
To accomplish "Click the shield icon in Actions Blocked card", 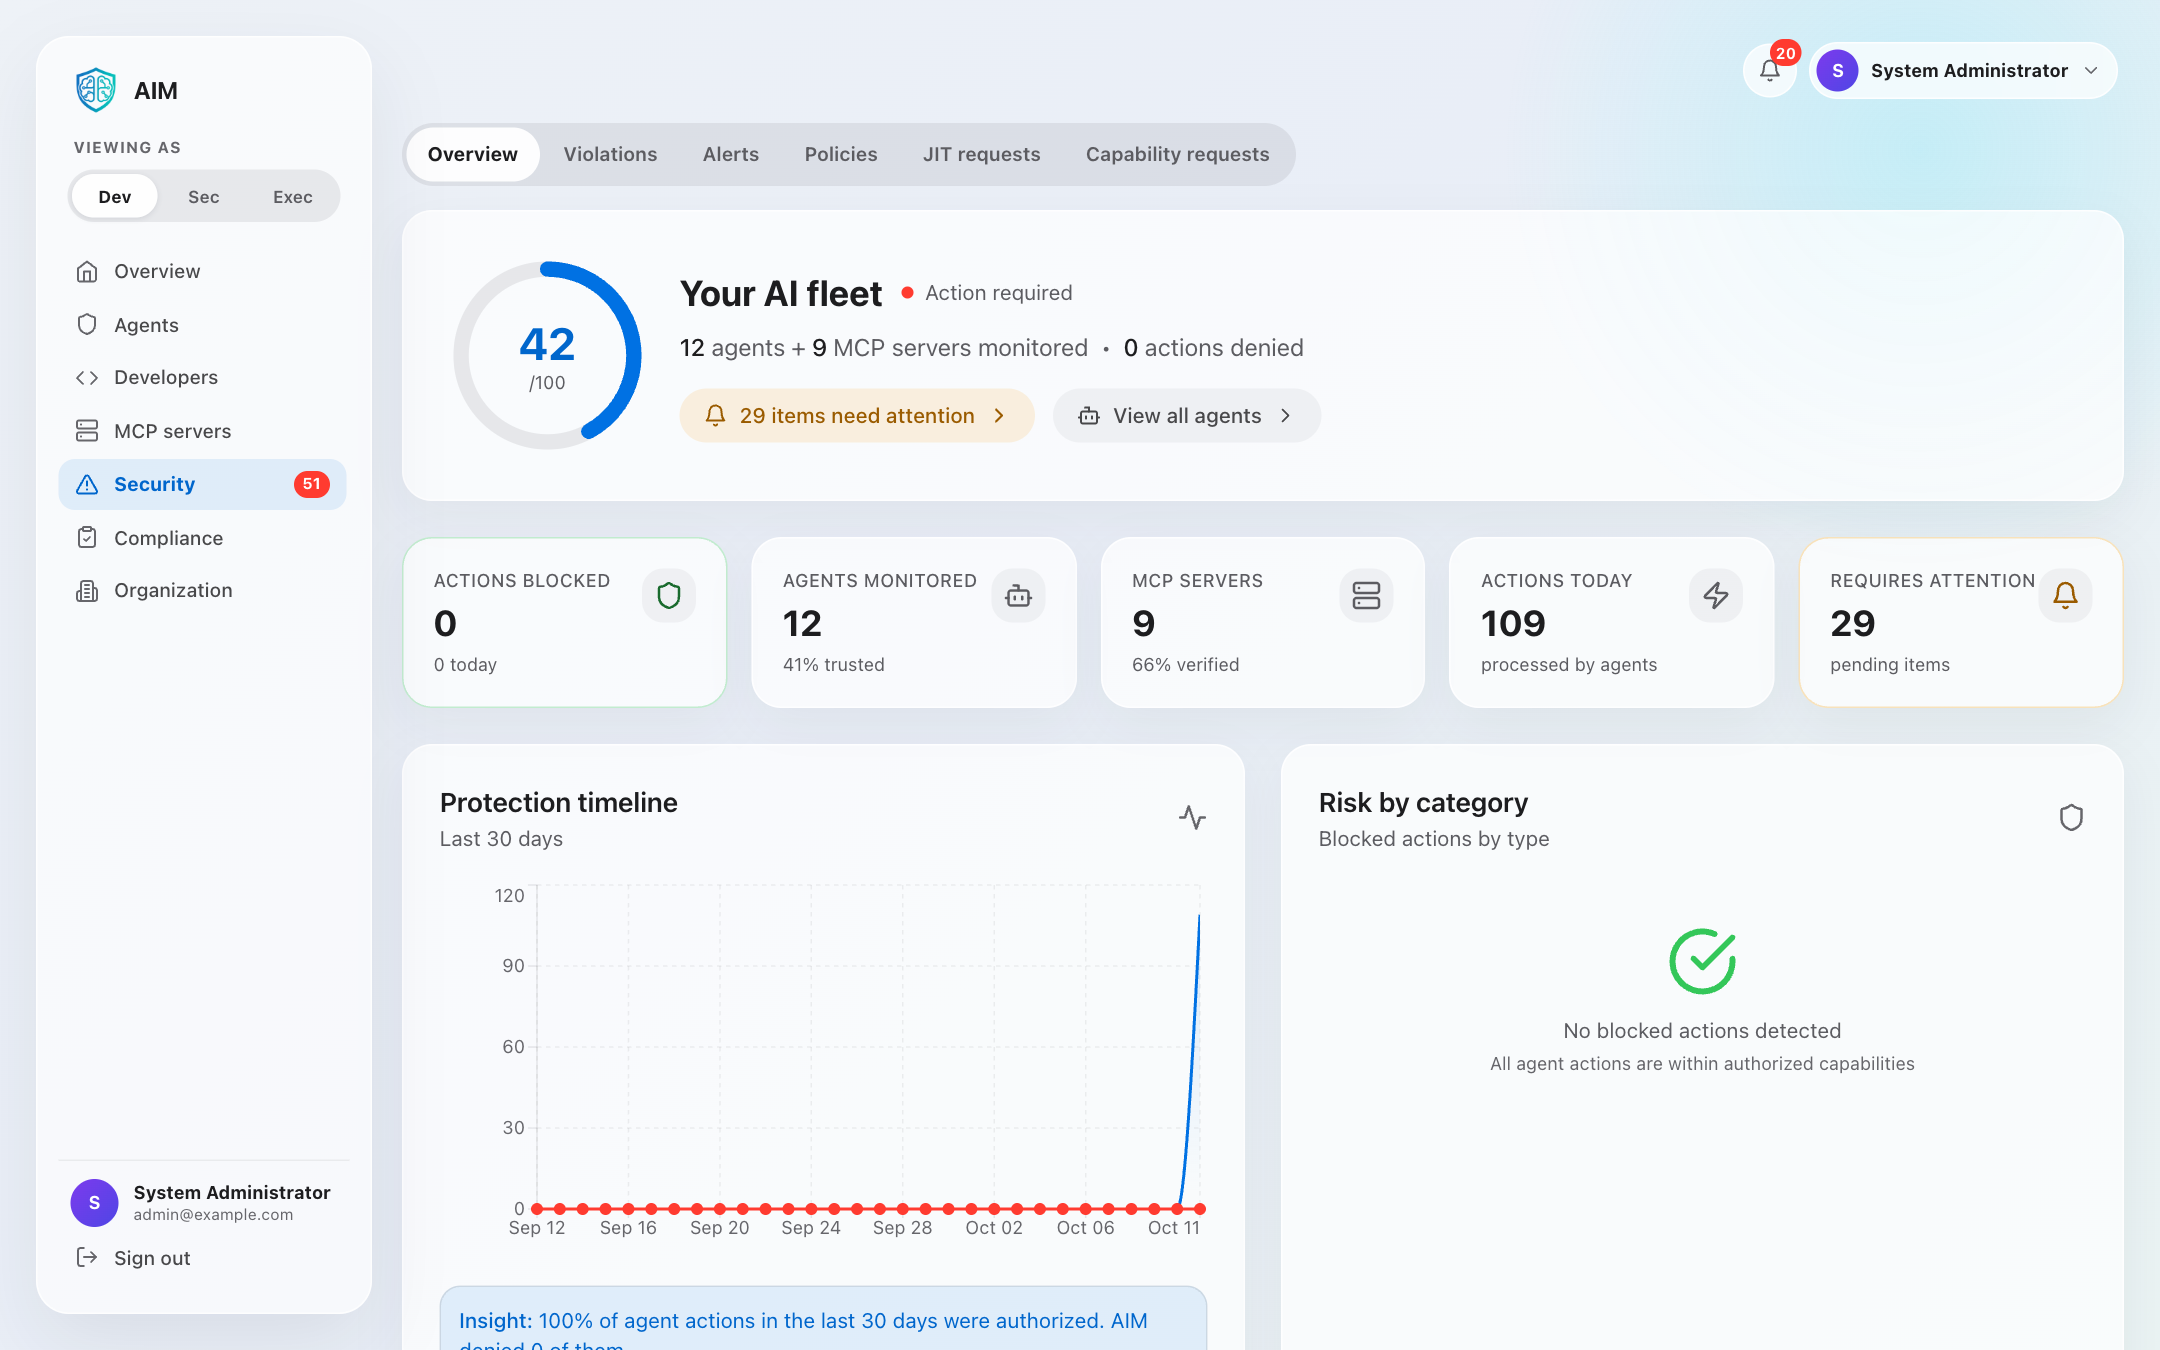I will pos(669,596).
